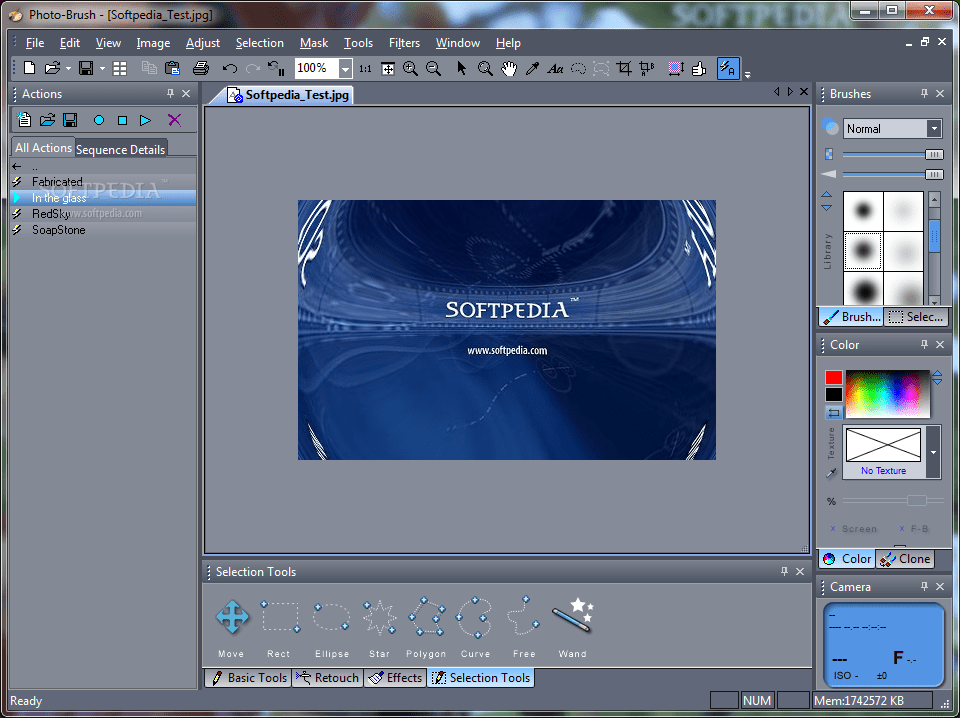Image resolution: width=960 pixels, height=718 pixels.
Task: Pin the Actions panel
Action: pyautogui.click(x=170, y=94)
